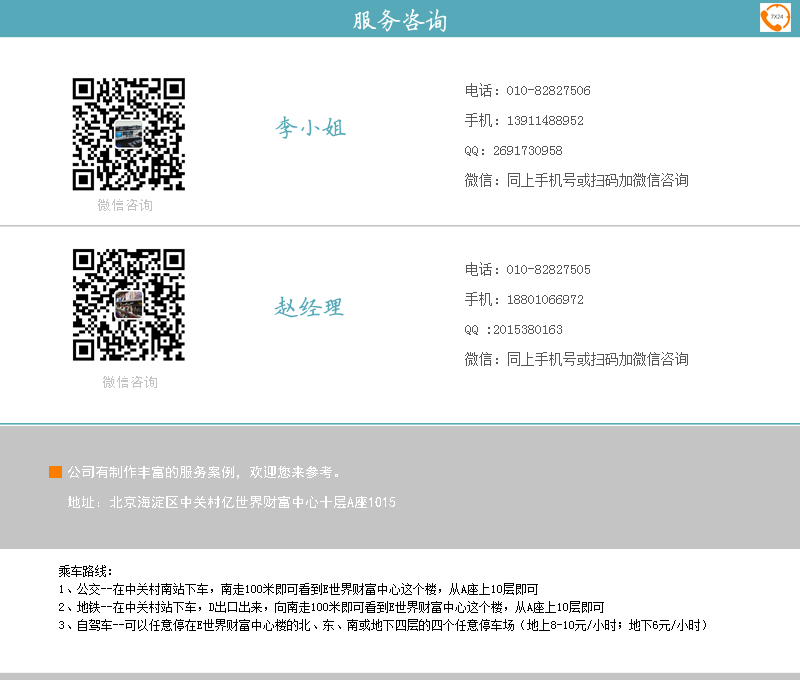Click the self-driving parking directions line
This screenshot has height=680, width=800.
click(x=383, y=625)
